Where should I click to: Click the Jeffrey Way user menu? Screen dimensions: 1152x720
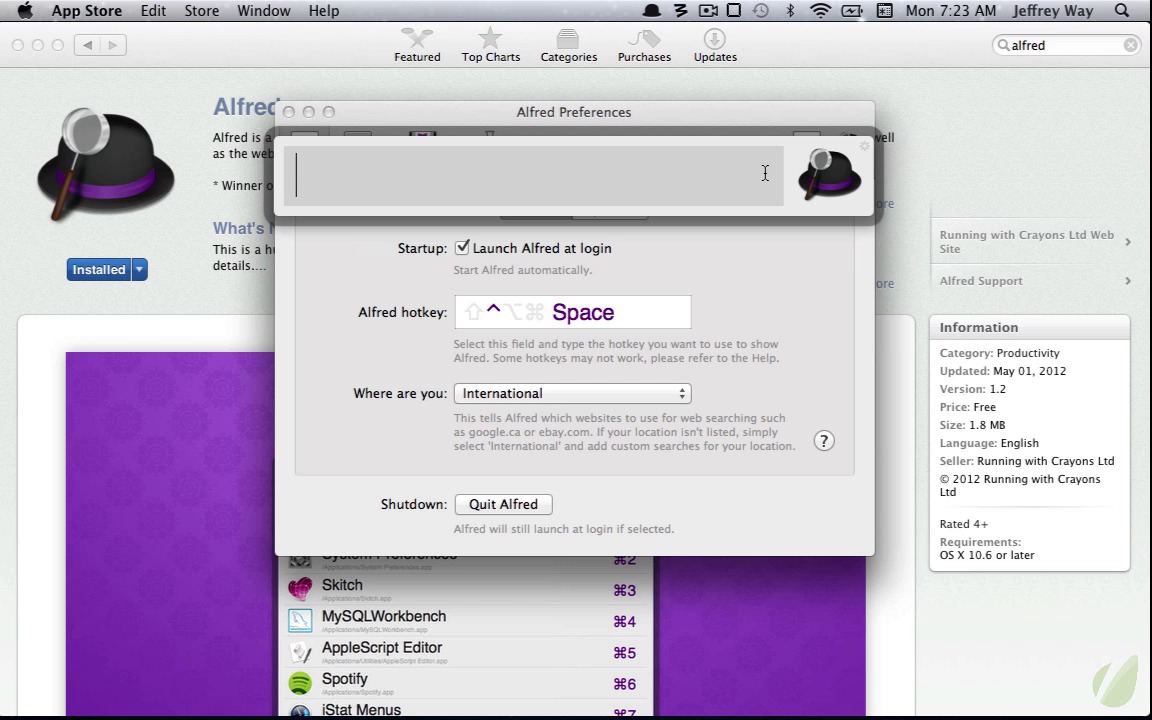[x=1053, y=10]
